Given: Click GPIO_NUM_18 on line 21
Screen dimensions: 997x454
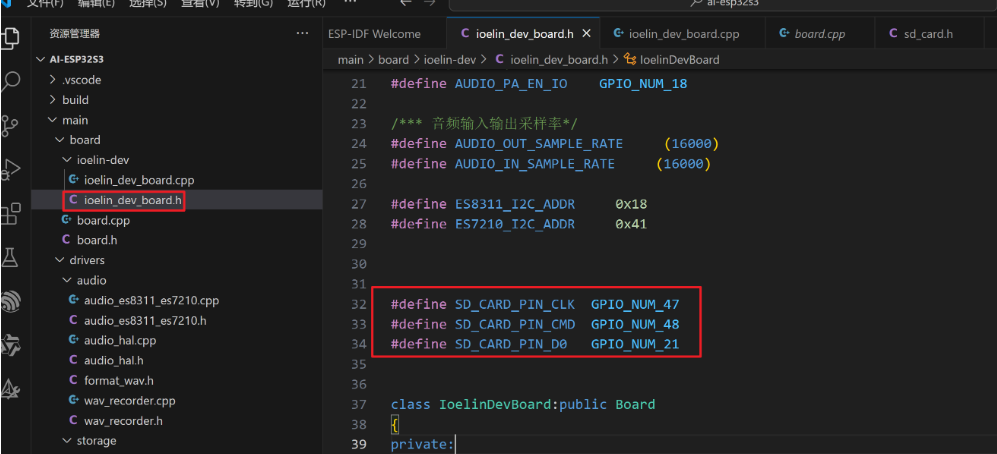Looking at the screenshot, I should click(x=643, y=83).
